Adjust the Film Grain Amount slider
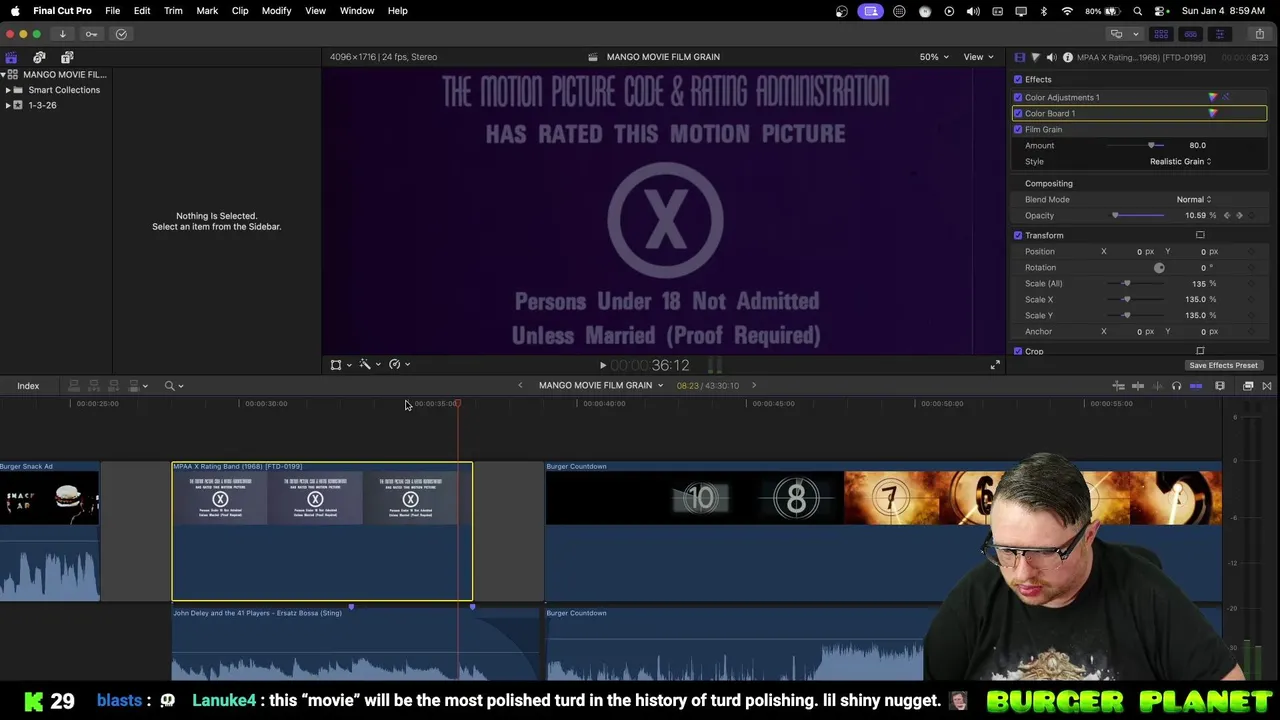Viewport: 1280px width, 720px height. (1135, 145)
